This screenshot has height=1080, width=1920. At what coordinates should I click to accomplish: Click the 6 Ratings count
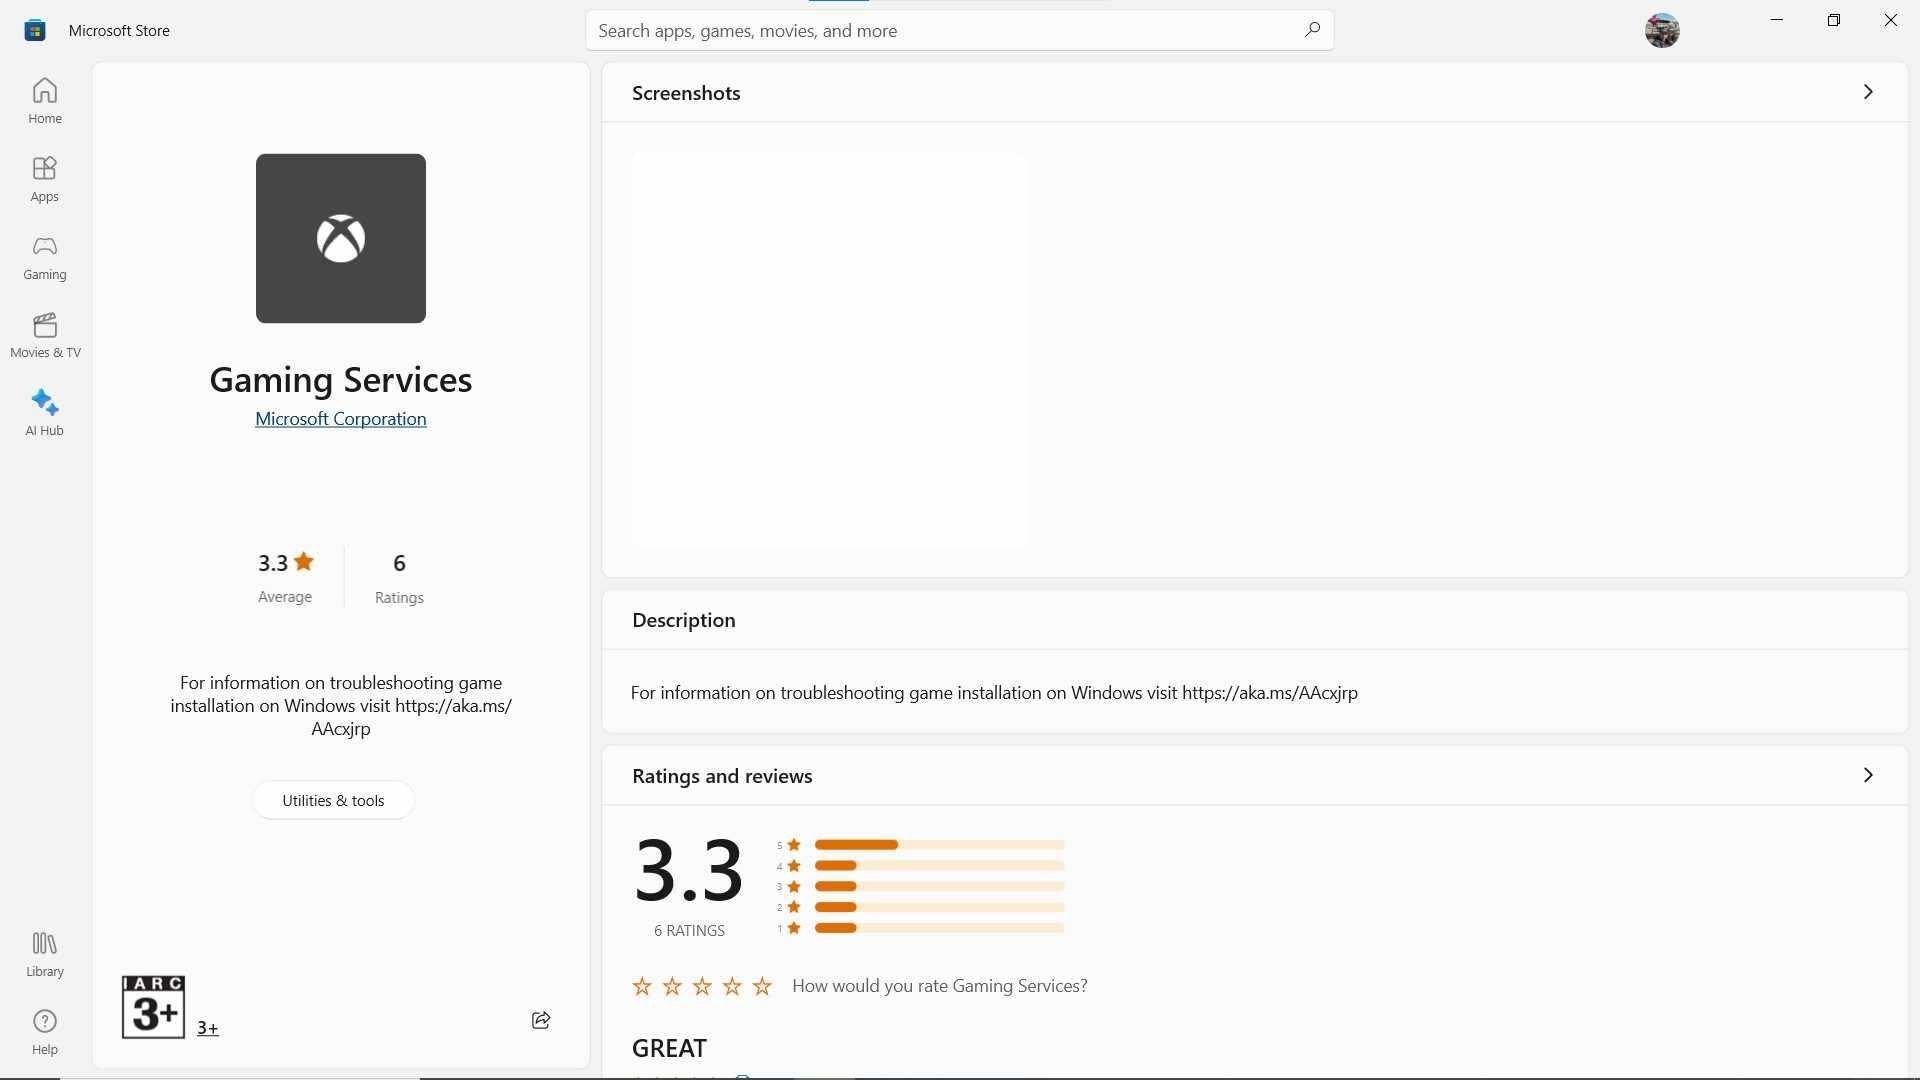[399, 577]
